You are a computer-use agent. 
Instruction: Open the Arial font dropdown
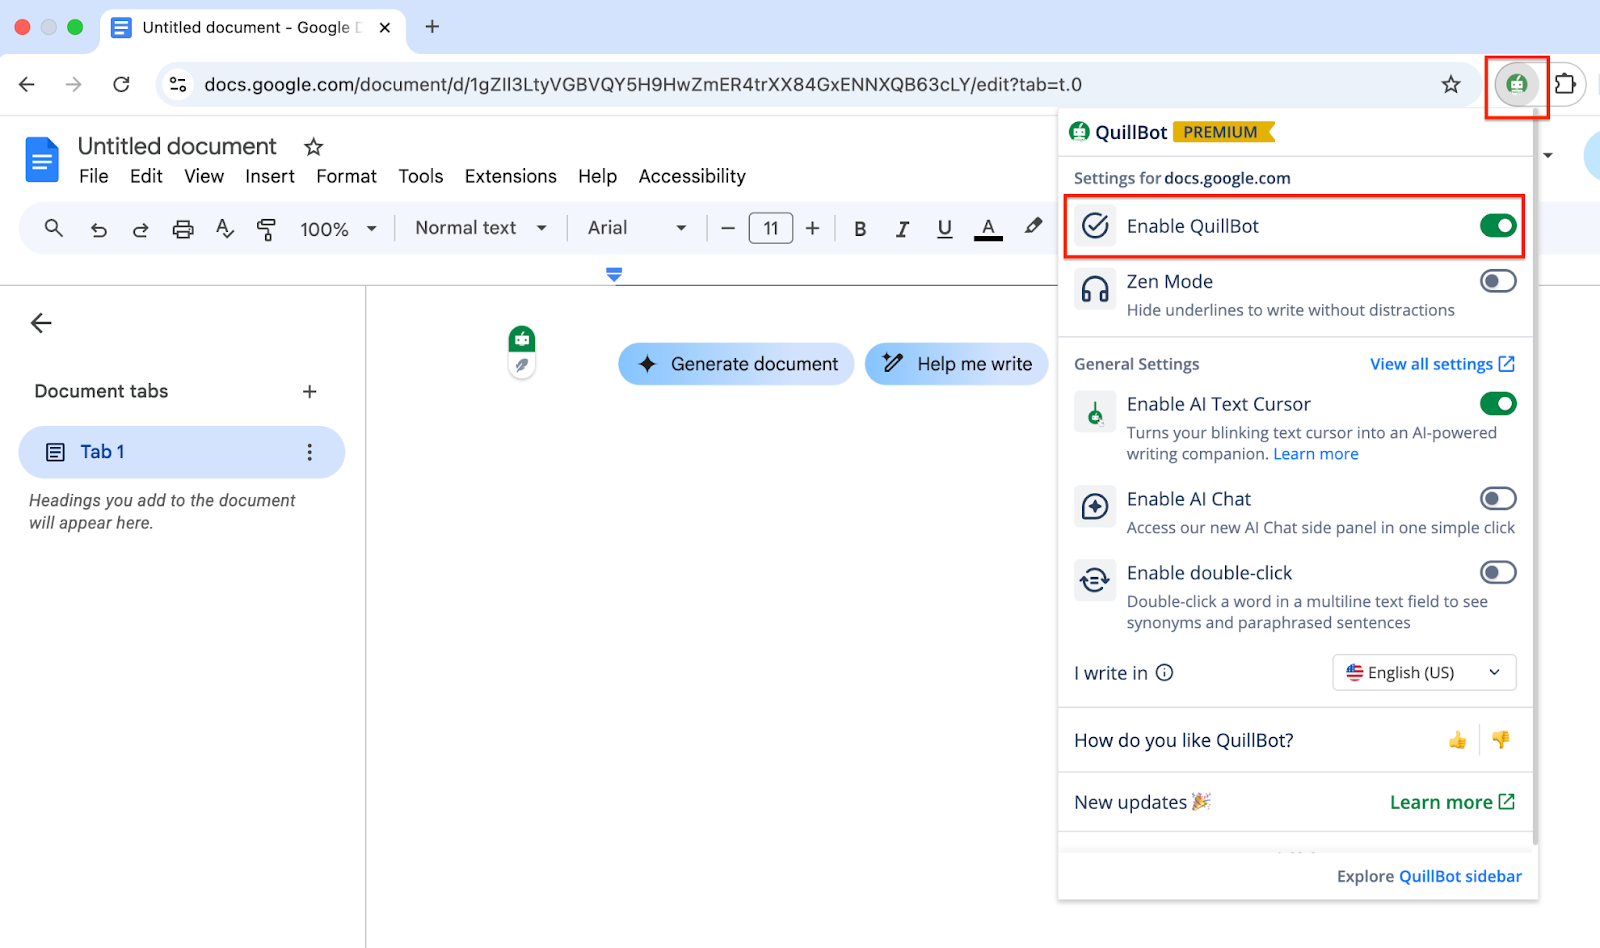click(x=637, y=228)
